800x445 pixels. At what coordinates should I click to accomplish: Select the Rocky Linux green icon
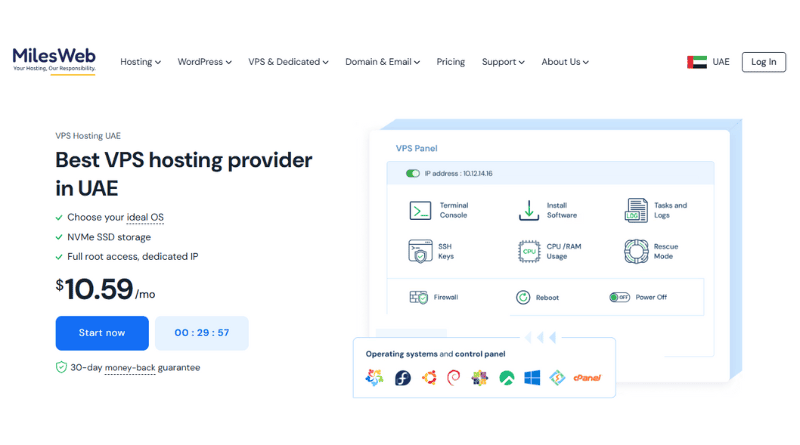click(x=506, y=378)
